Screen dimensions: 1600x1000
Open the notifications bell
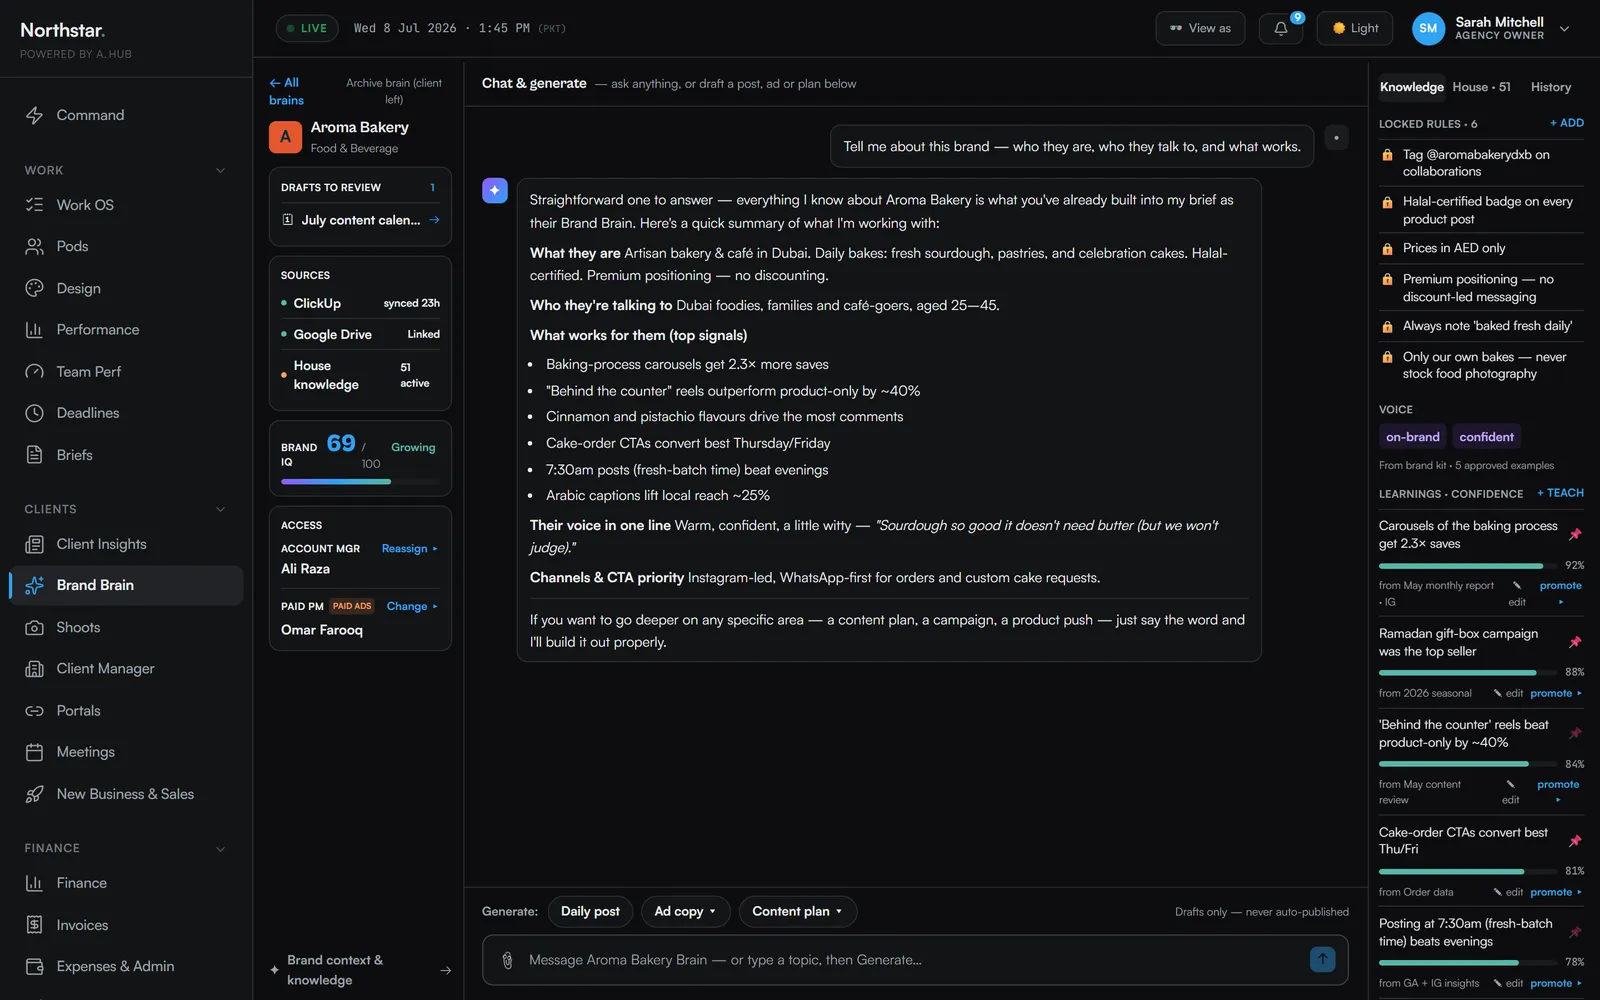click(x=1280, y=28)
